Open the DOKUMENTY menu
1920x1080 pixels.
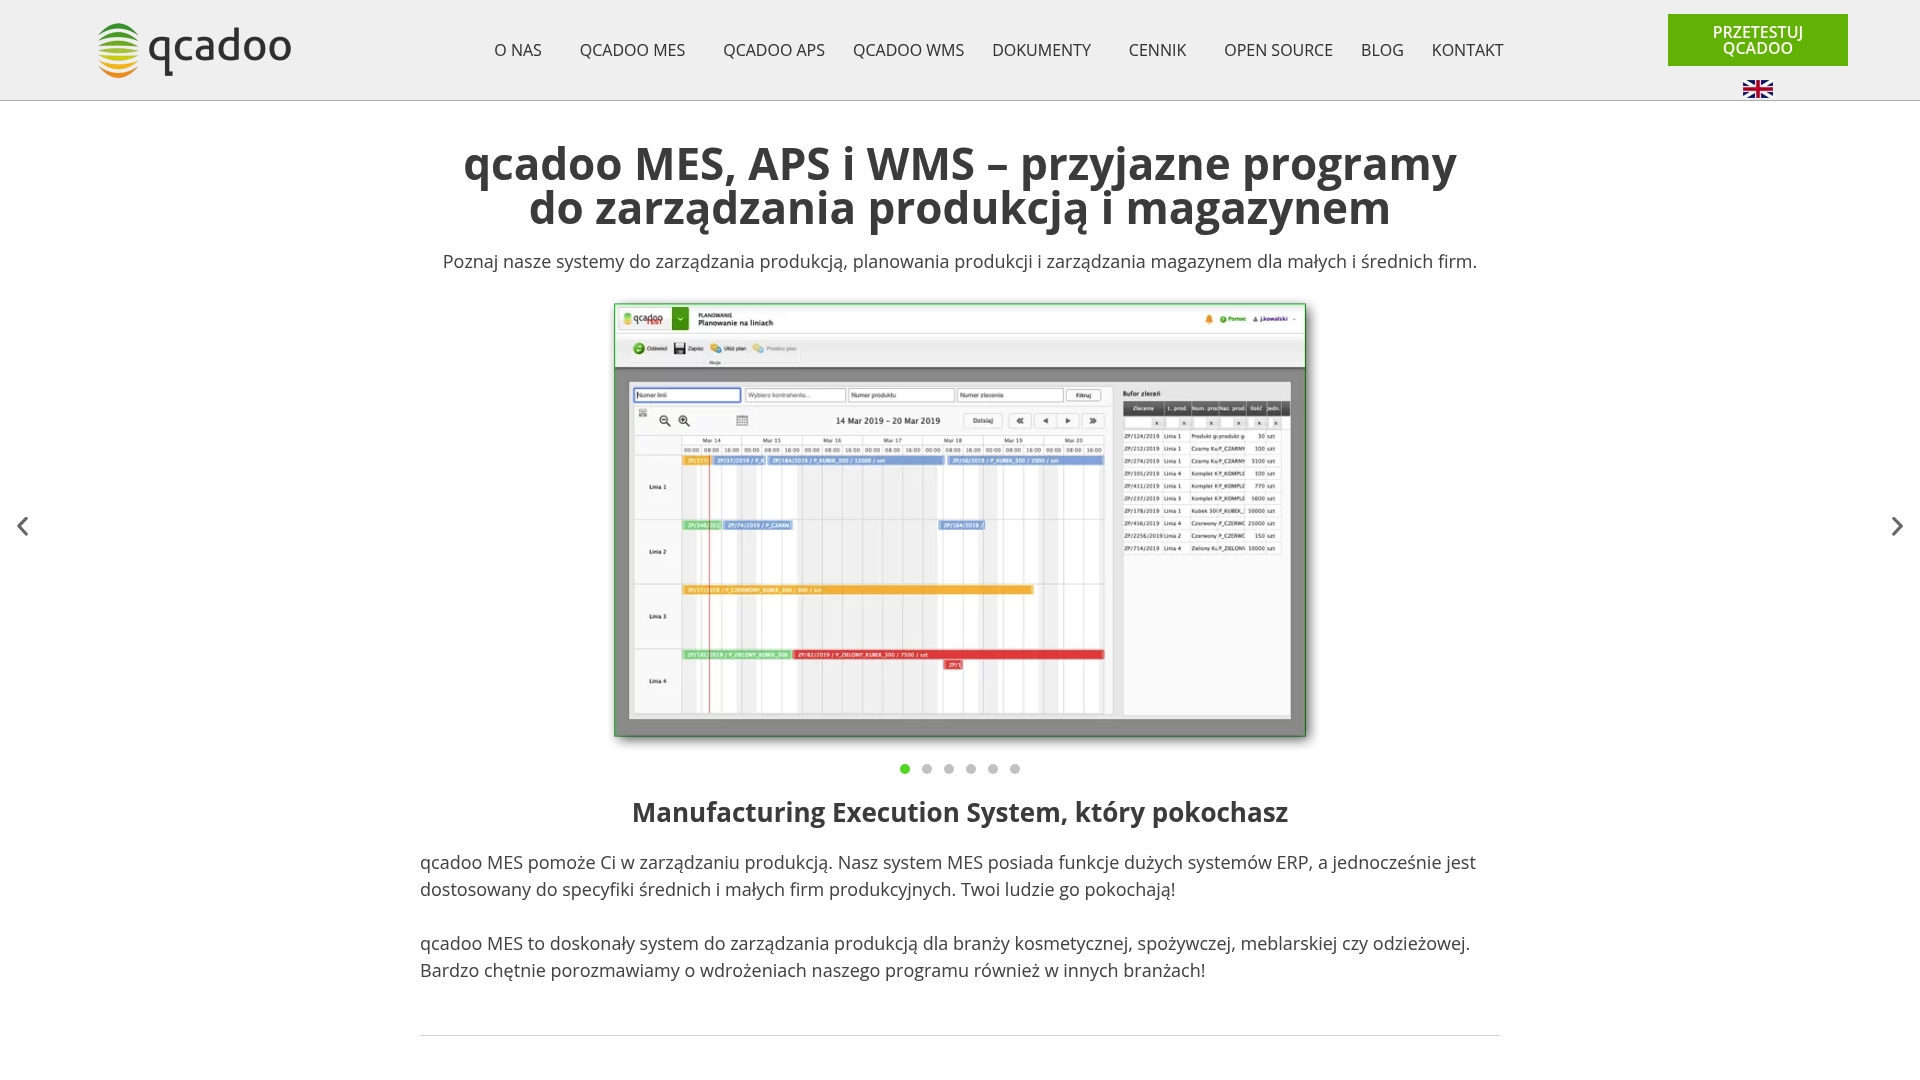pos(1041,50)
